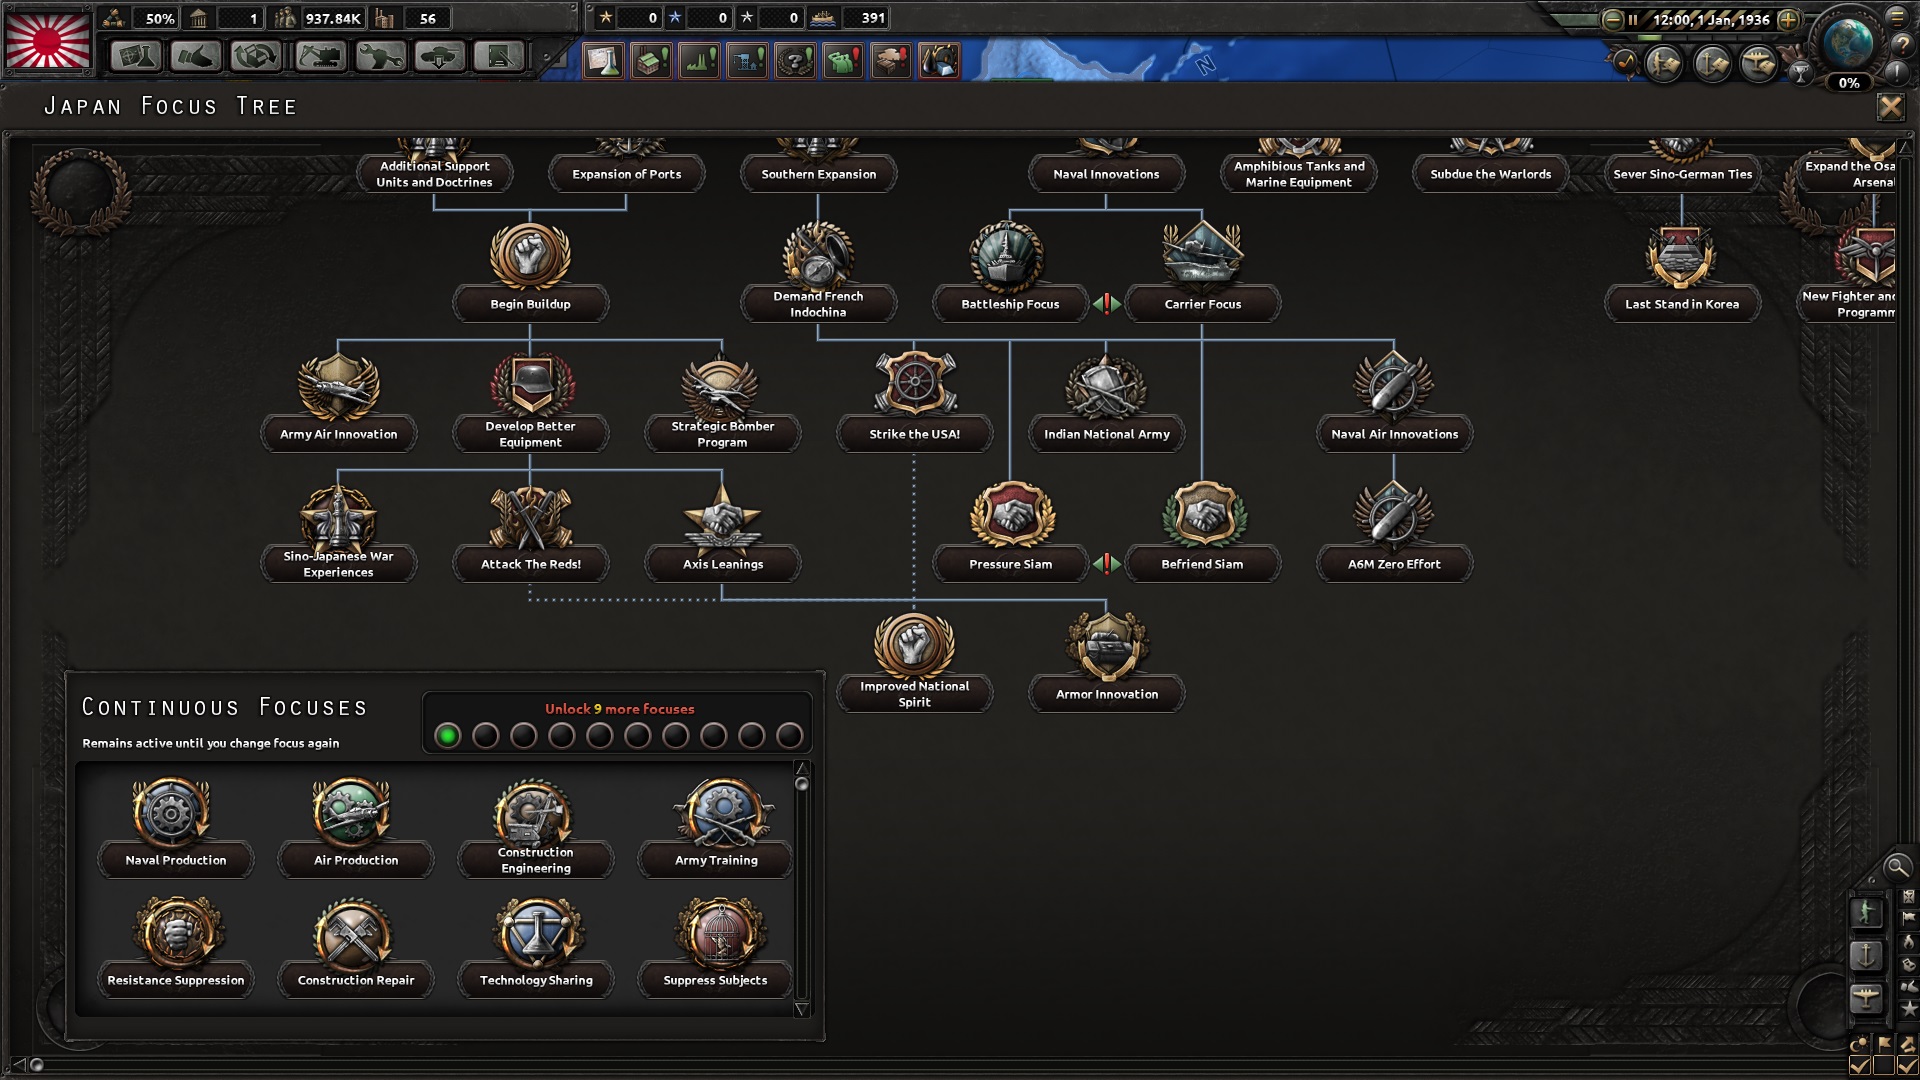The width and height of the screenshot is (1920, 1080).
Task: Switch to the flame map mode
Action: [x=1909, y=941]
